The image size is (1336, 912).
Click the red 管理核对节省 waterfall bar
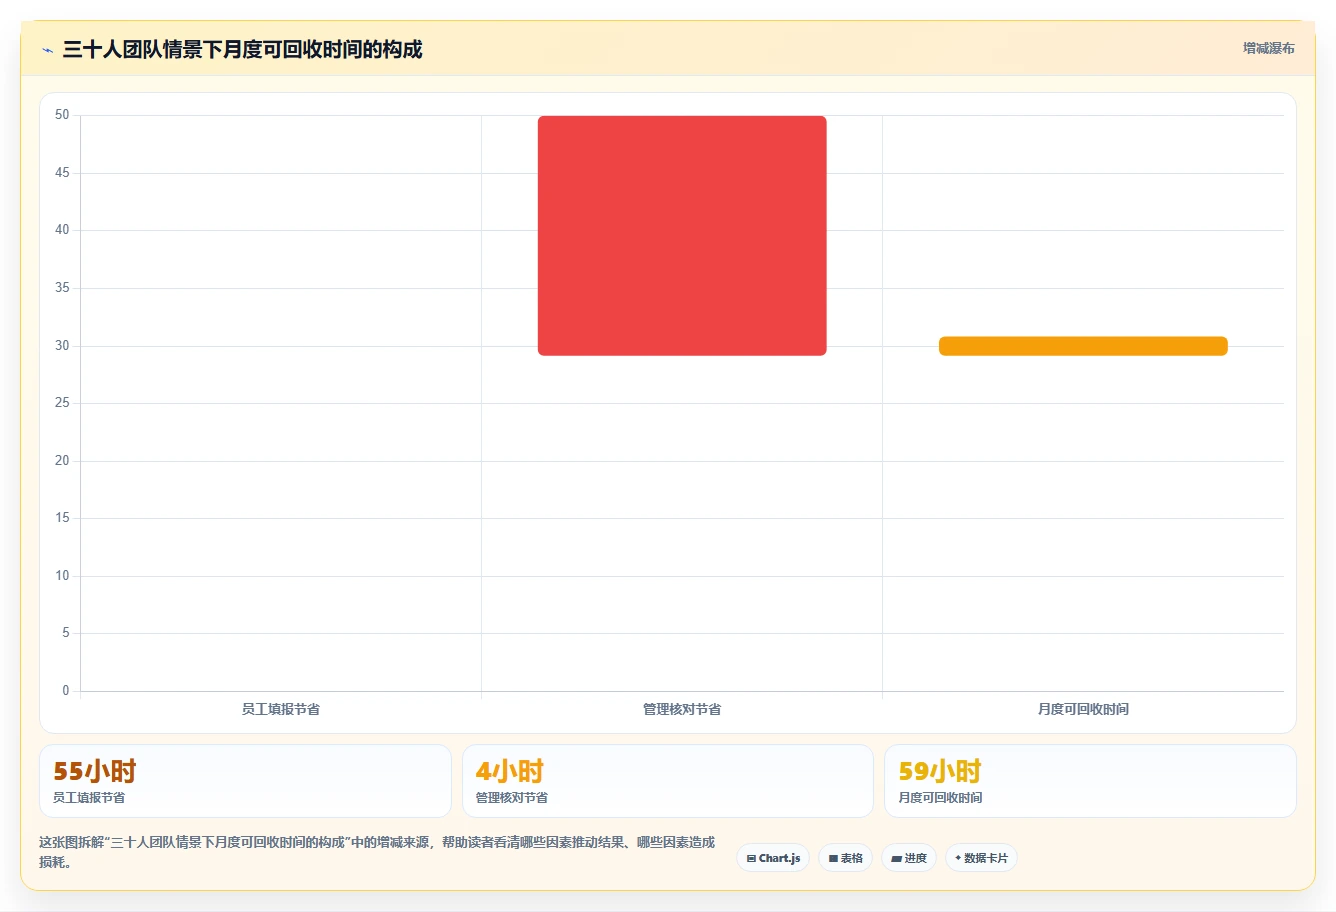(x=682, y=236)
